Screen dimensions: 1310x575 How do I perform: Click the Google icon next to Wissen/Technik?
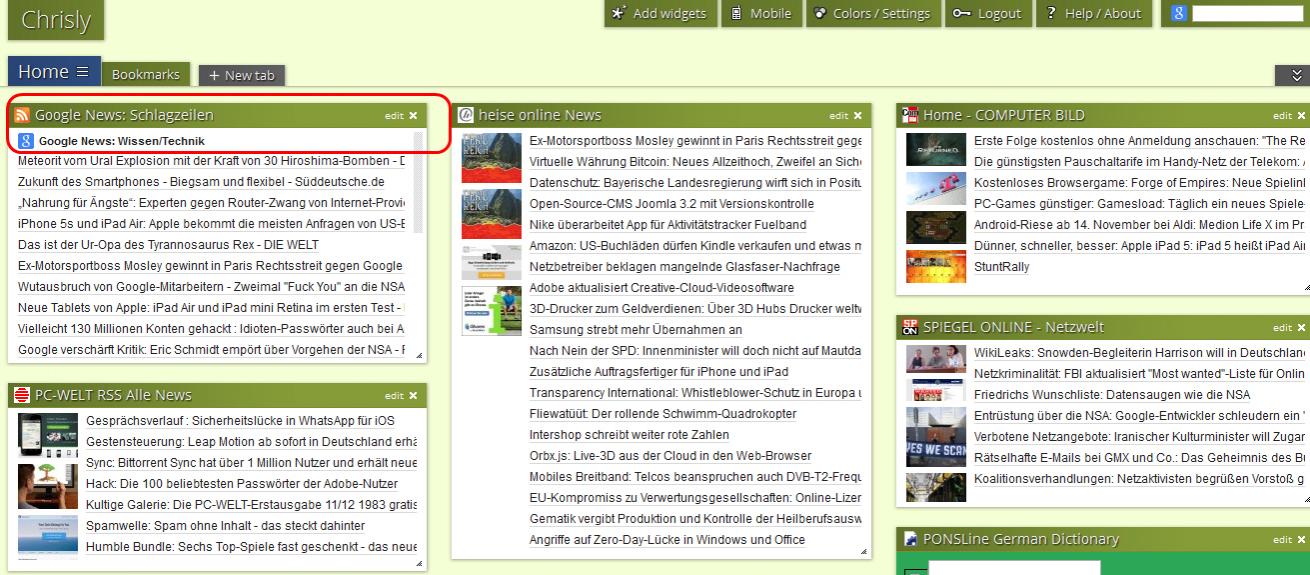click(27, 141)
